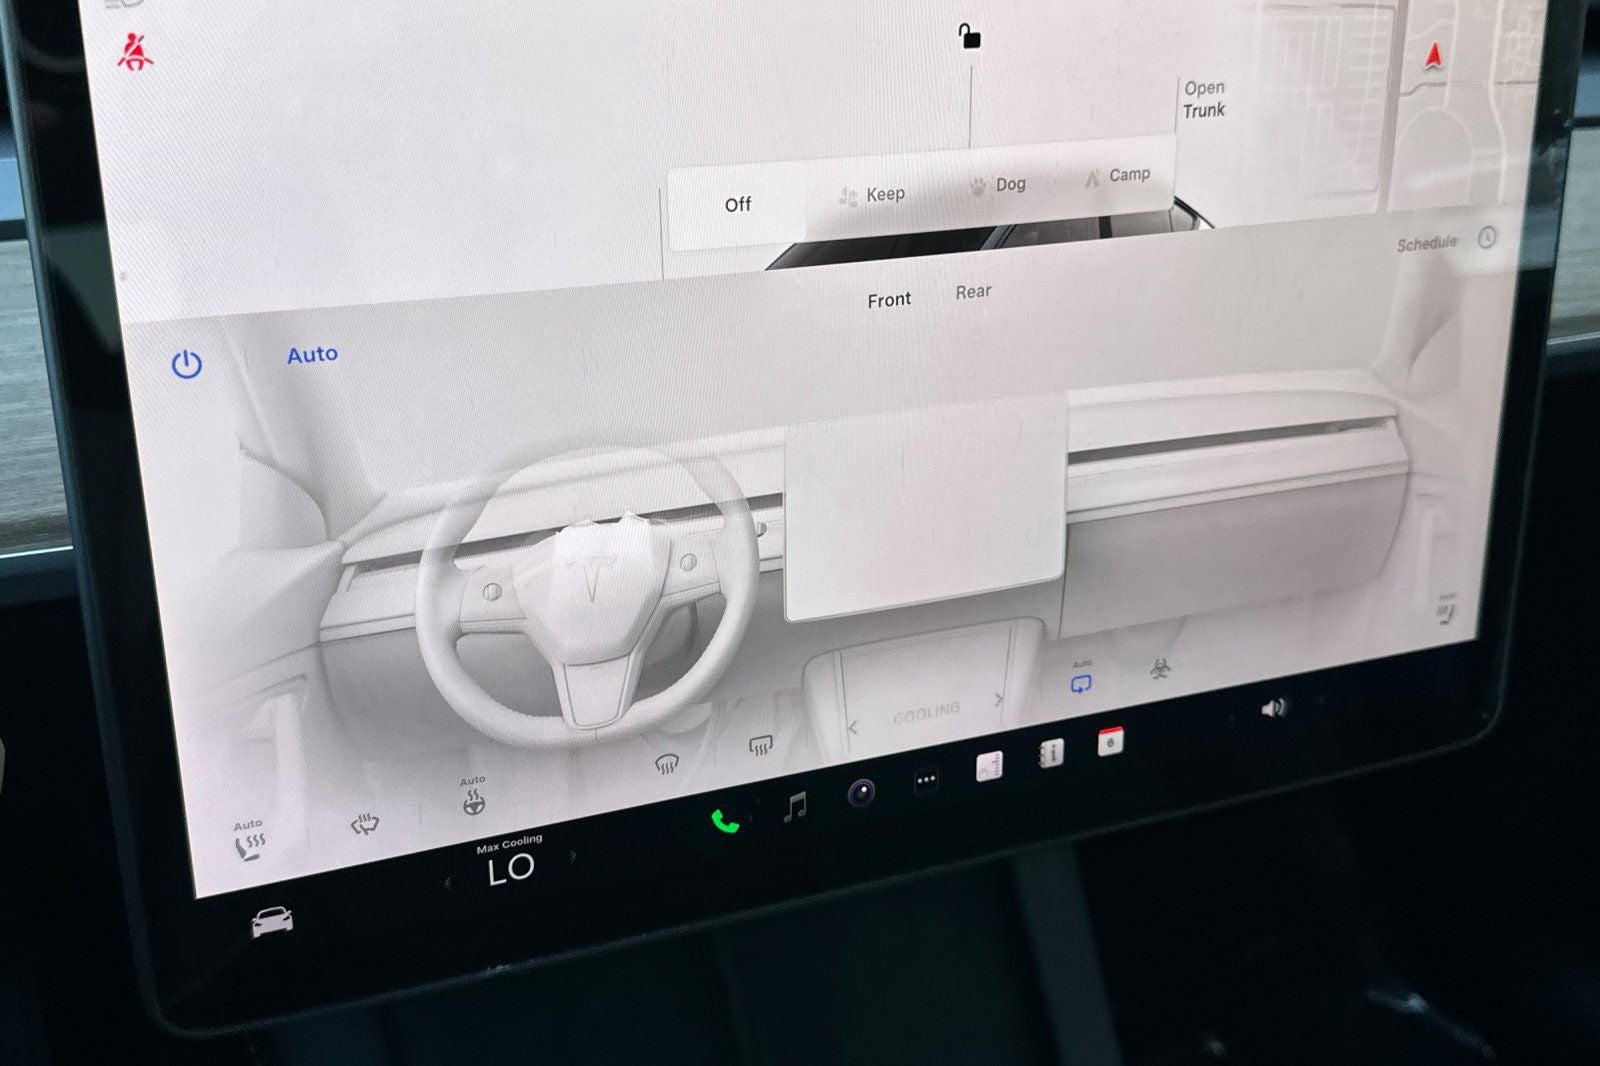1600x1066 pixels.
Task: Open the Schedule clock control
Action: [x=1487, y=240]
